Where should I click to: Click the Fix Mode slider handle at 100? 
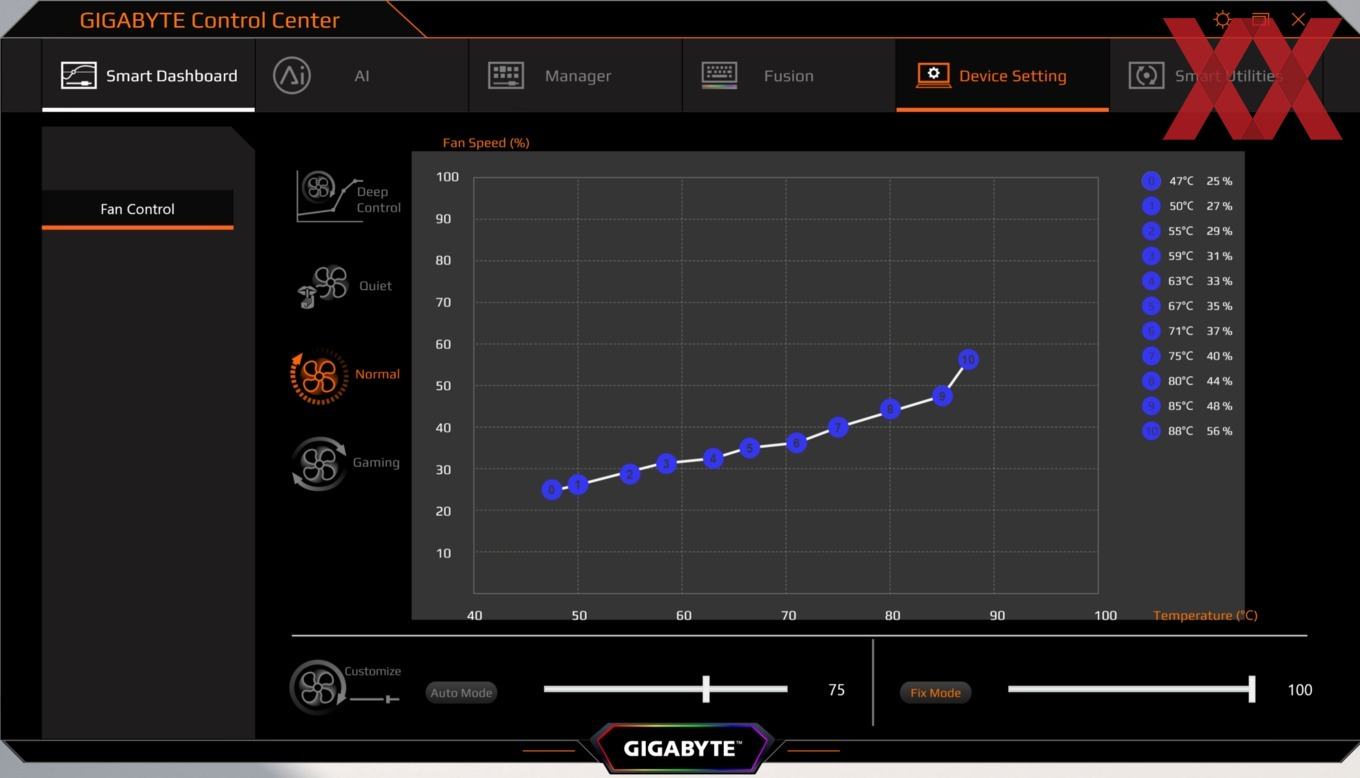click(x=1252, y=688)
